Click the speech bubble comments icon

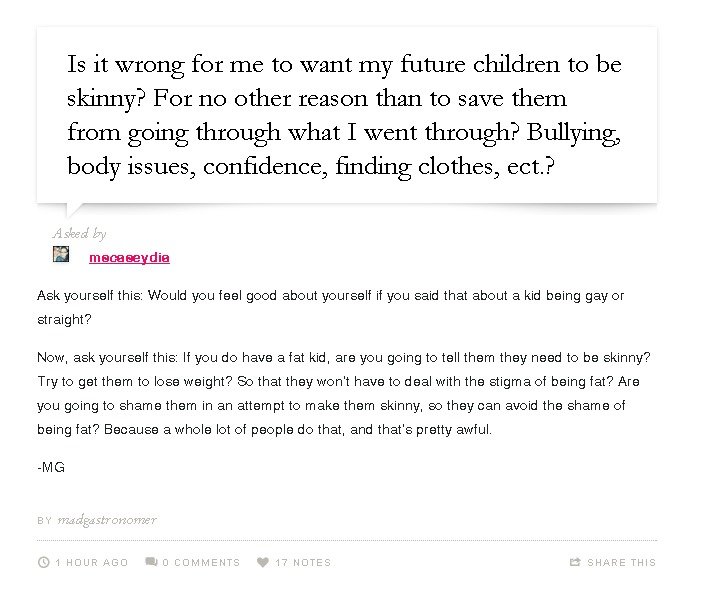click(x=151, y=562)
